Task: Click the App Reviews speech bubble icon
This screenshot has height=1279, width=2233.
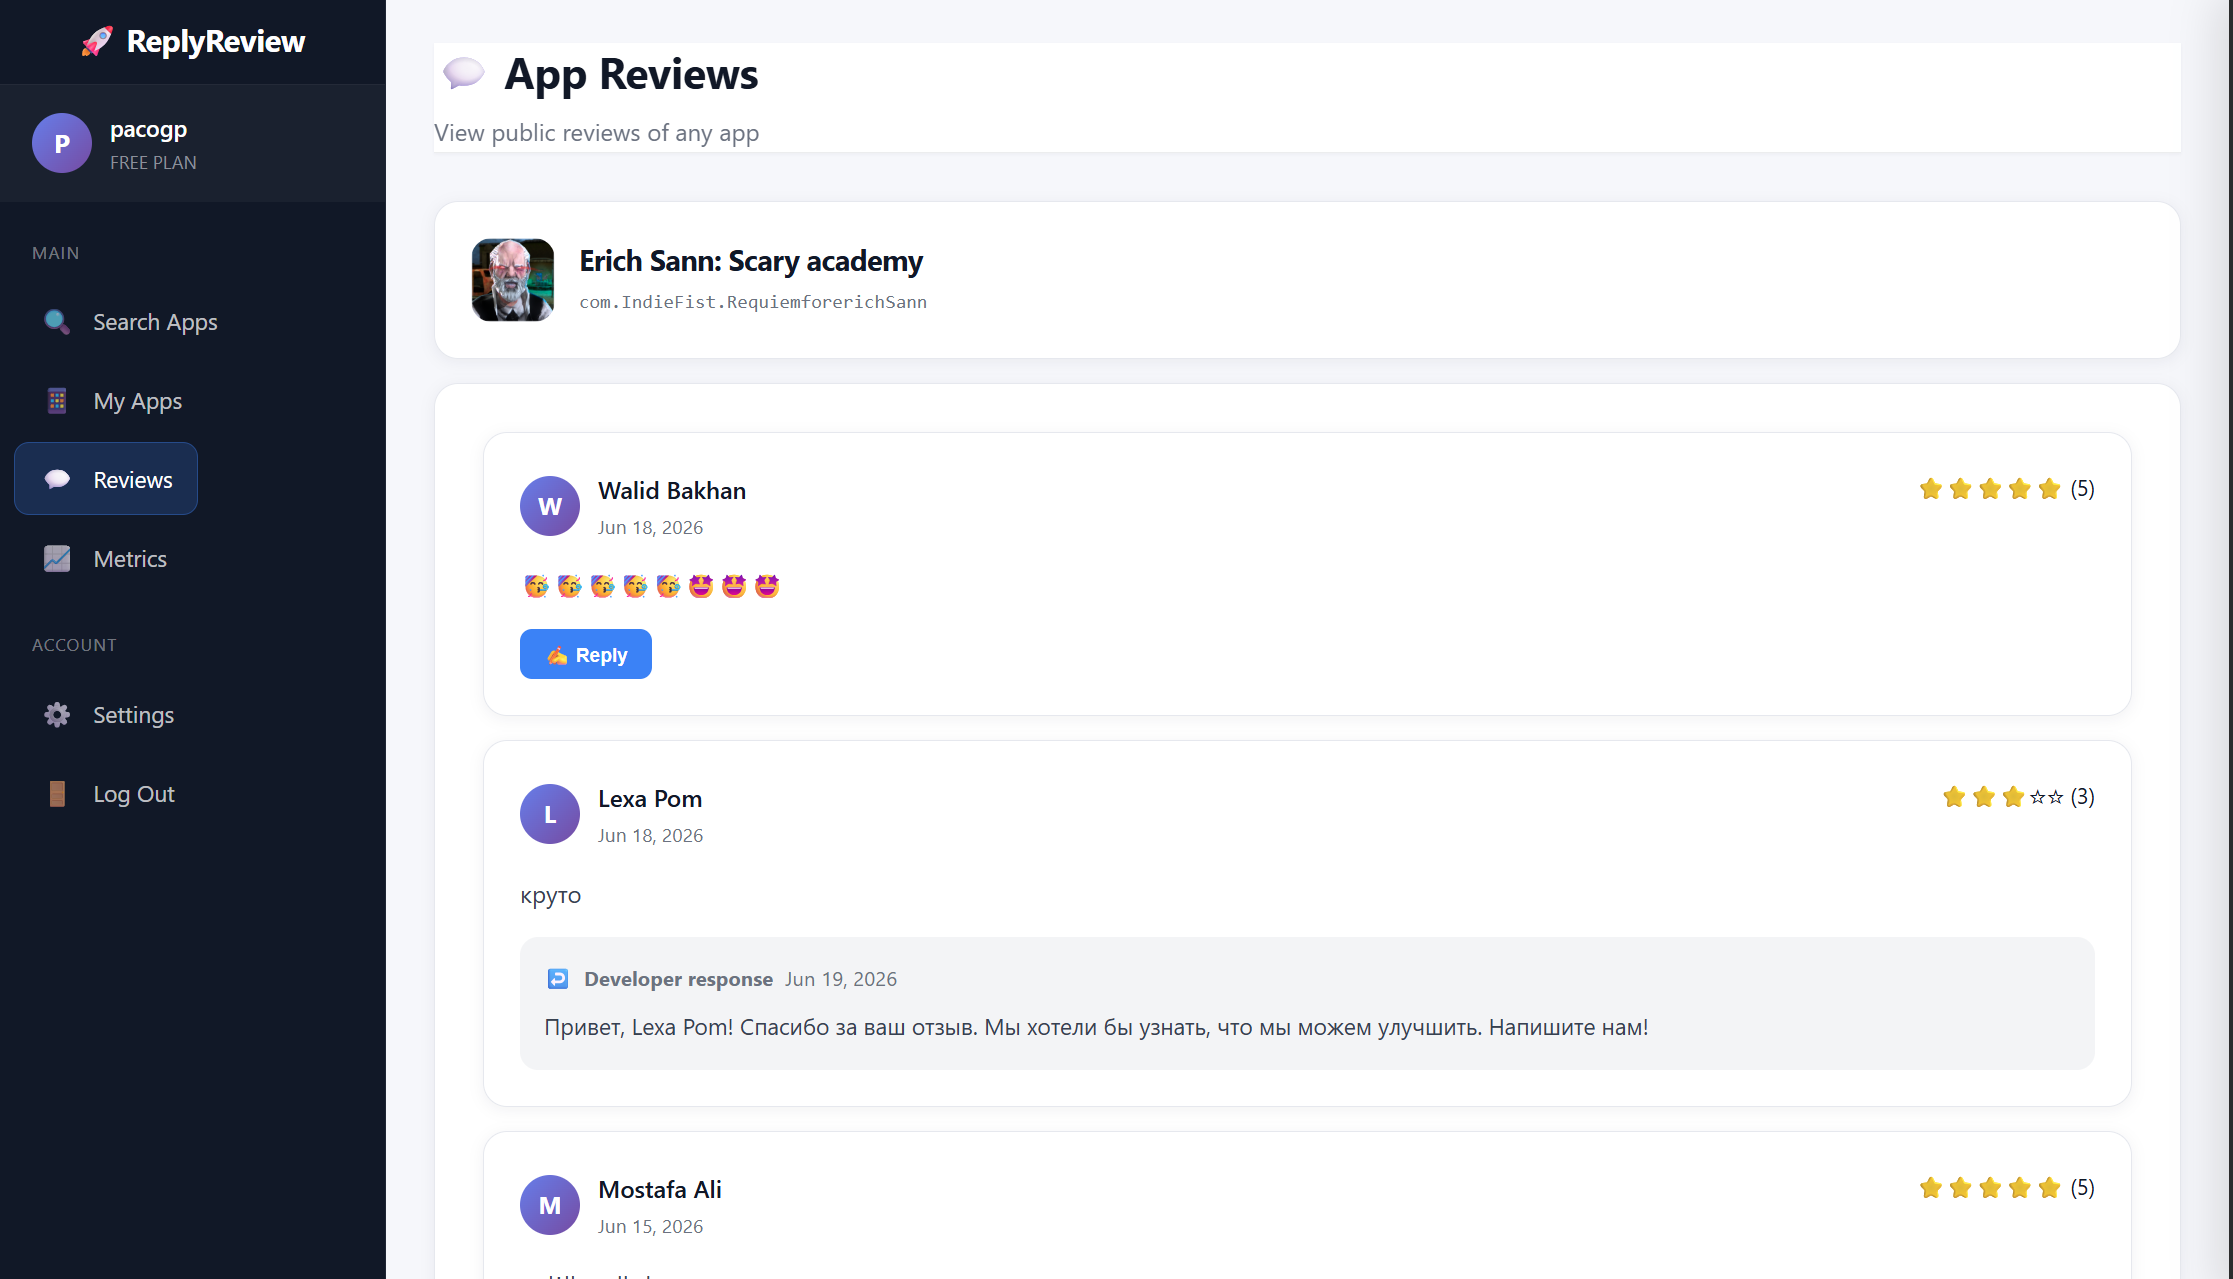Action: (x=464, y=73)
